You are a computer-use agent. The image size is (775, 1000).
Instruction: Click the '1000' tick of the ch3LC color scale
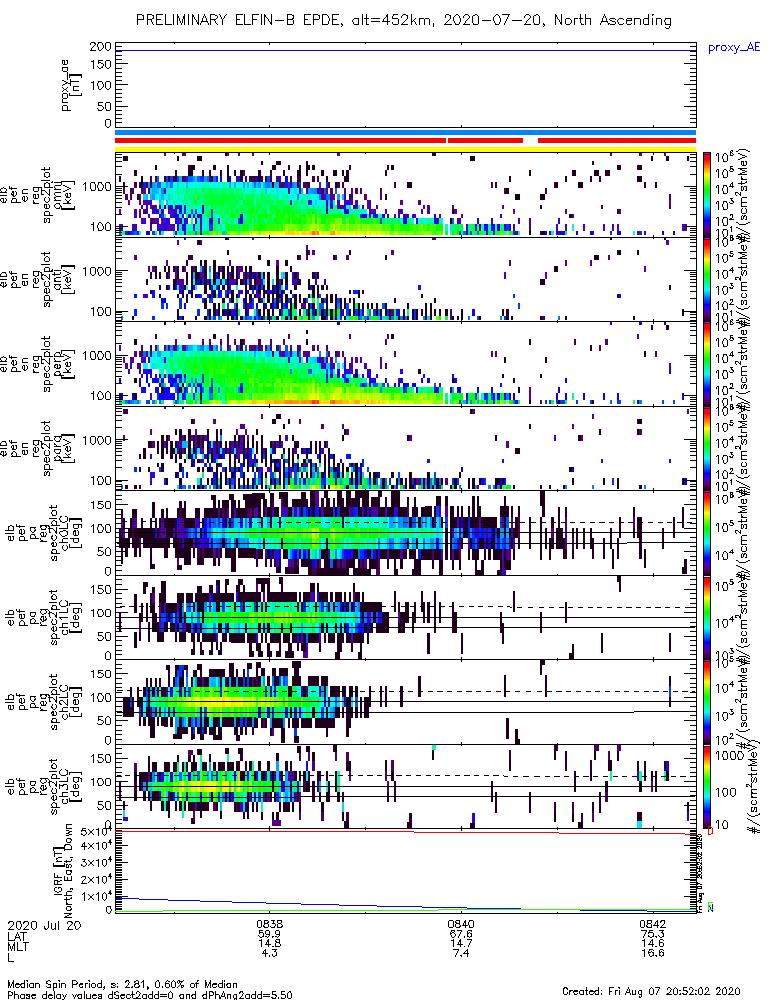728,756
